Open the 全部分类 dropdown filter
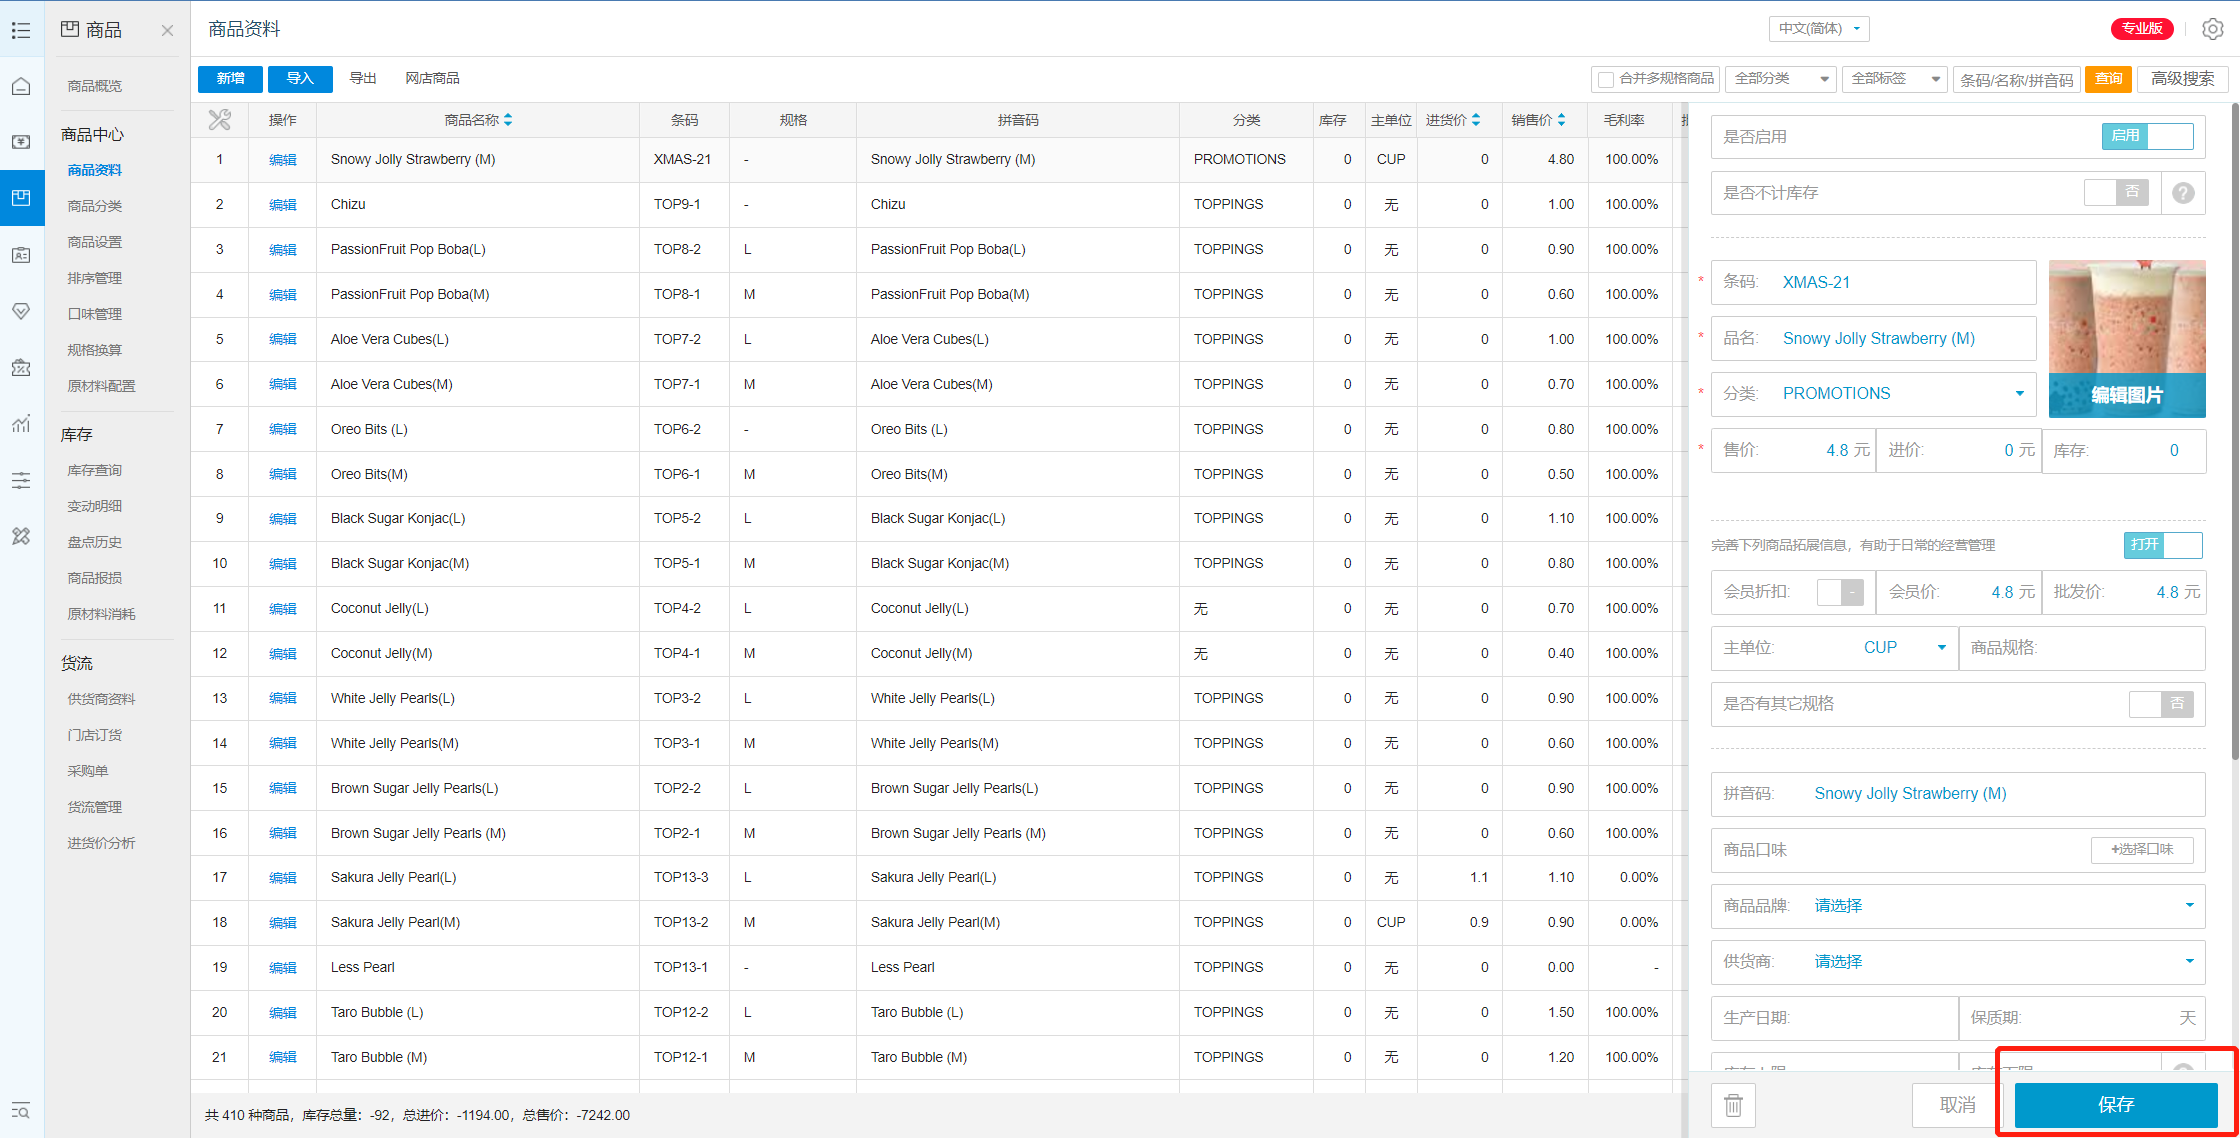 coord(1781,79)
